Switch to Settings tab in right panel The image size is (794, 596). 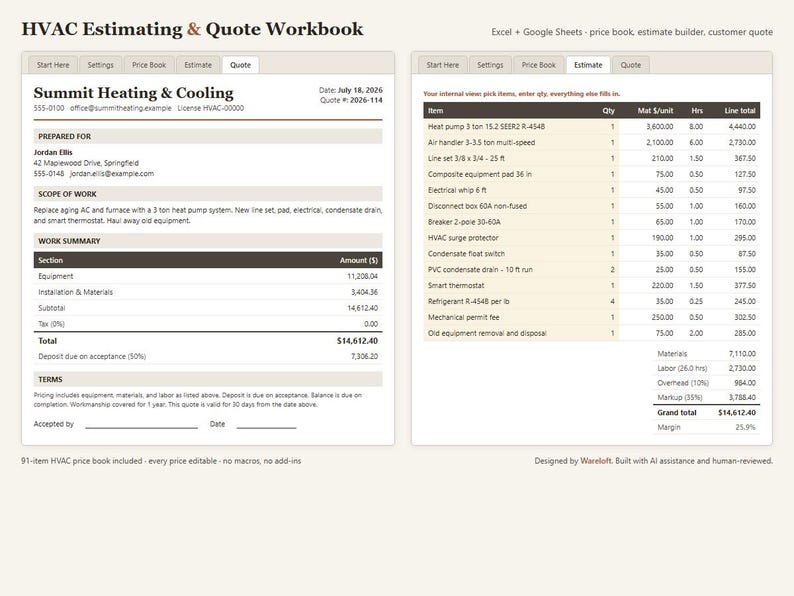pyautogui.click(x=490, y=65)
